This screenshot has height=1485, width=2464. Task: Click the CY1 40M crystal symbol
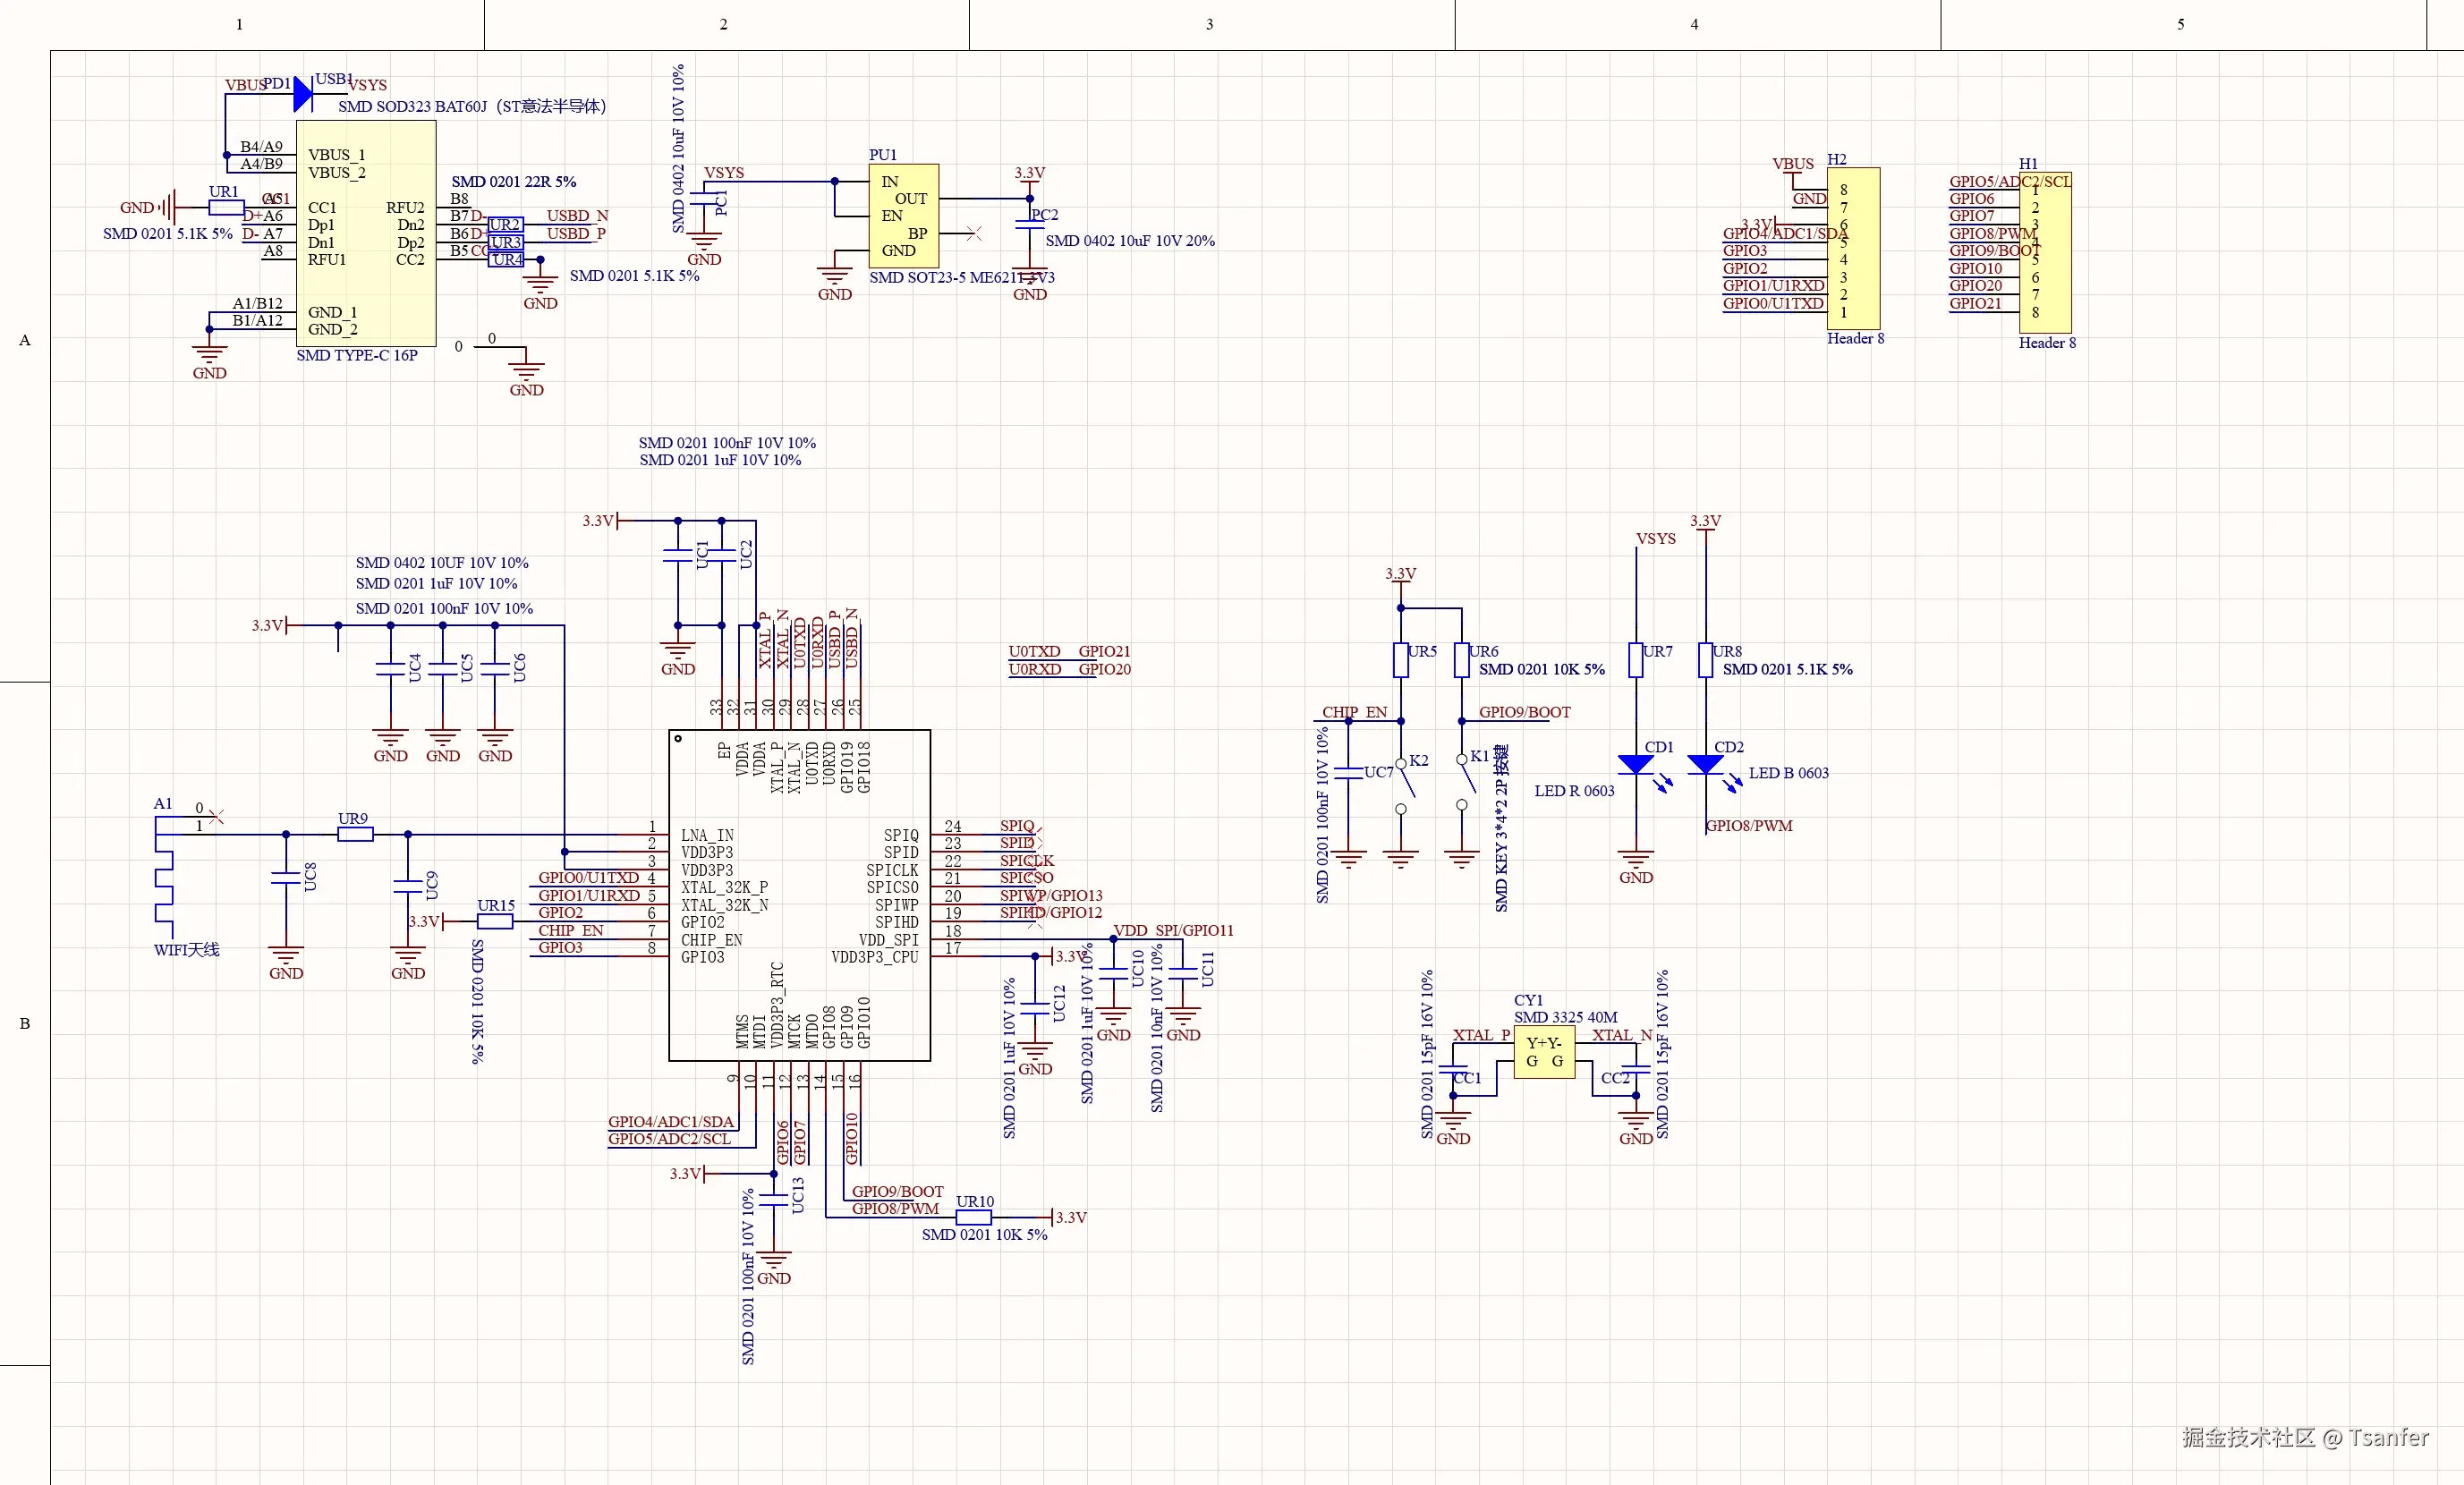tap(1545, 1050)
